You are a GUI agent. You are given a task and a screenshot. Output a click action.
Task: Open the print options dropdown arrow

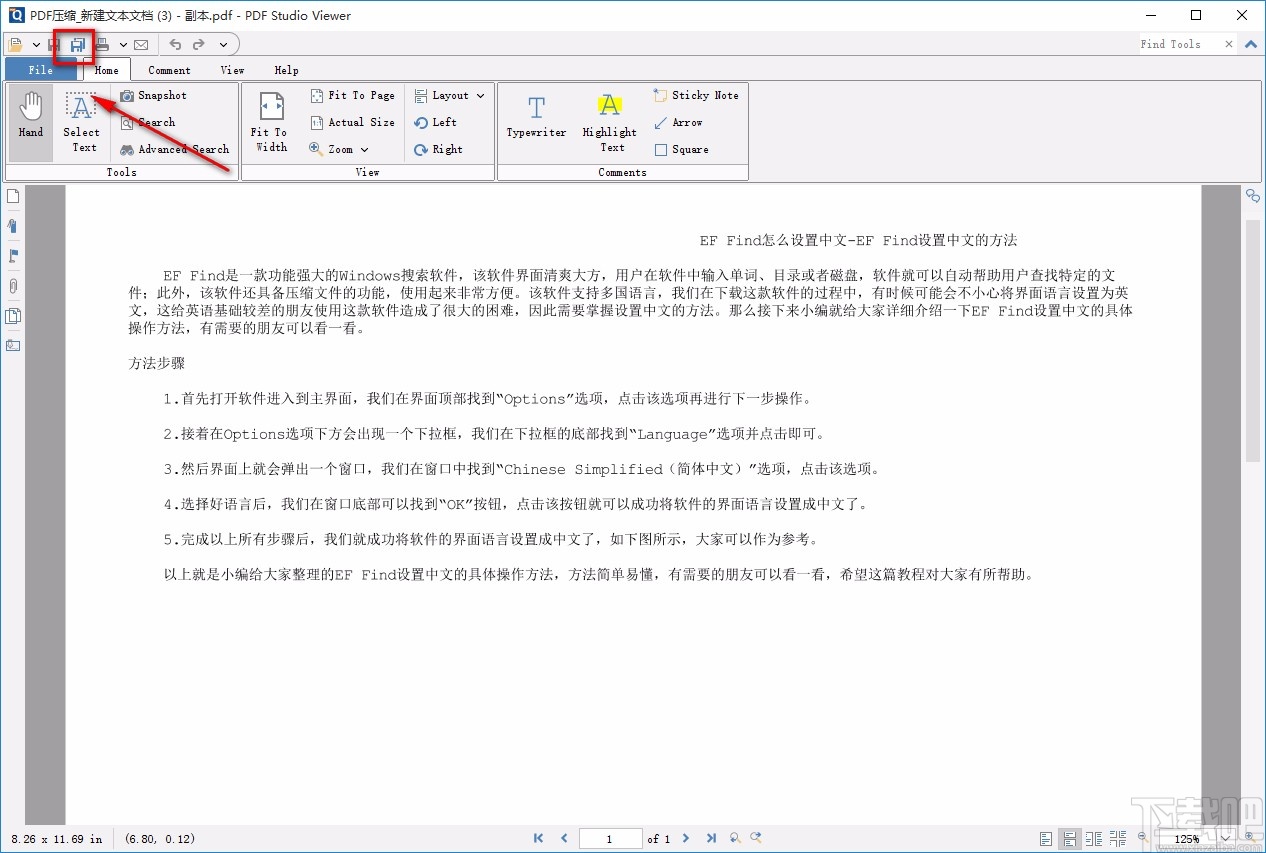pos(123,45)
